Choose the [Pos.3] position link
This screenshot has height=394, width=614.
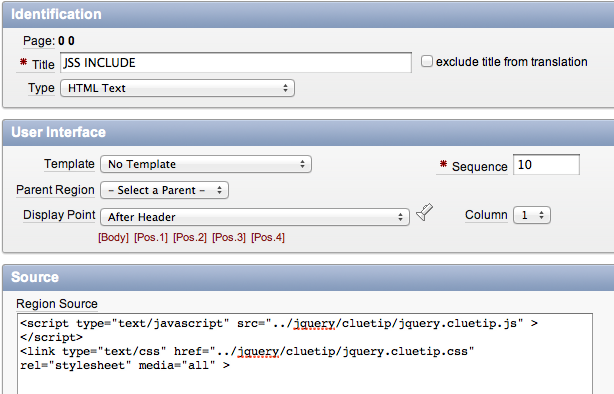click(x=229, y=237)
